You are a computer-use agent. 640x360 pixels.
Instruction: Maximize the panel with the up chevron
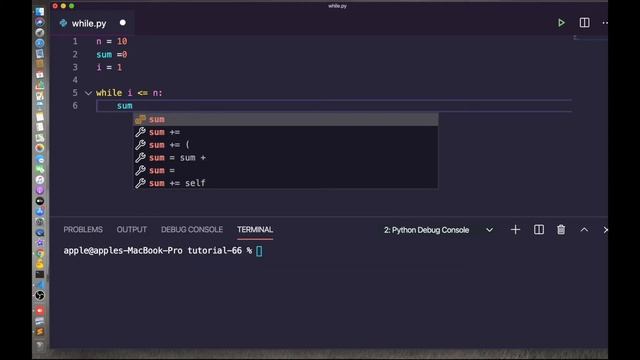(x=584, y=230)
